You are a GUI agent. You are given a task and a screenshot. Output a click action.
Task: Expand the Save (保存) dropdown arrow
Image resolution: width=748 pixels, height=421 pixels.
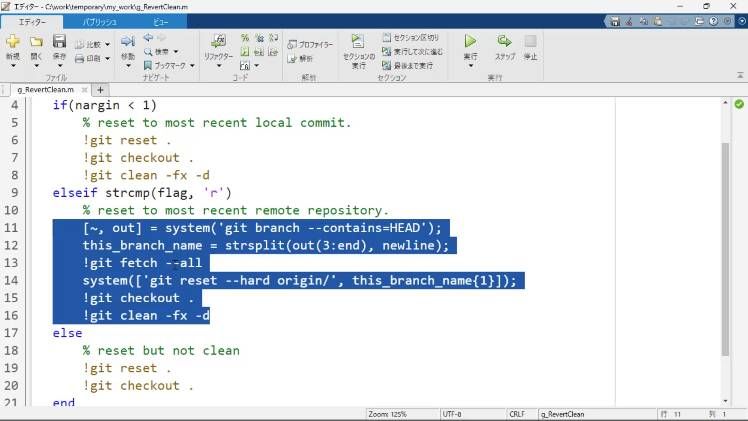(59, 66)
